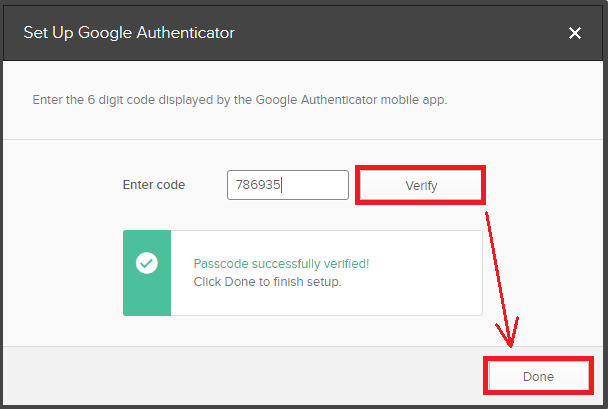Viewport: 608px width, 409px height.
Task: Finish setup with the Done button
Action: pos(538,376)
